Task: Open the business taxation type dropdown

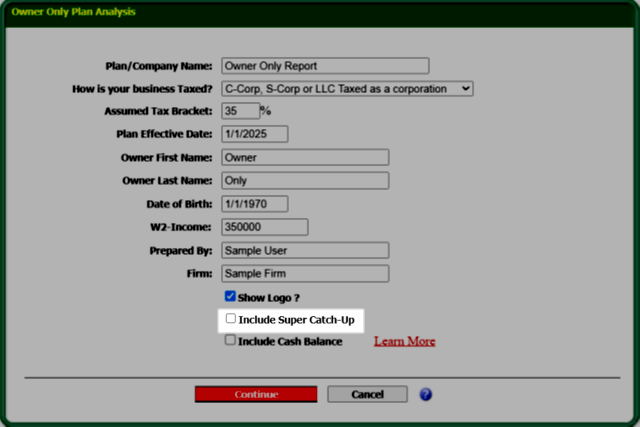Action: point(346,89)
